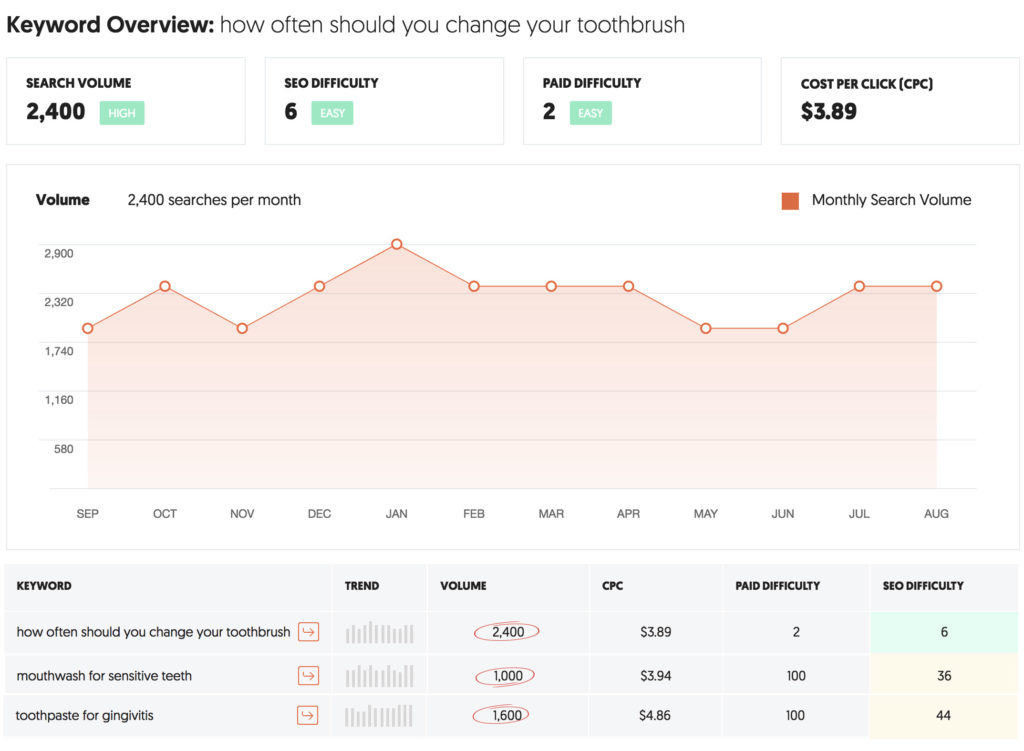1024x751 pixels.
Task: Open keyword 'mouthwash for sensitive teeth'
Action: 104,676
